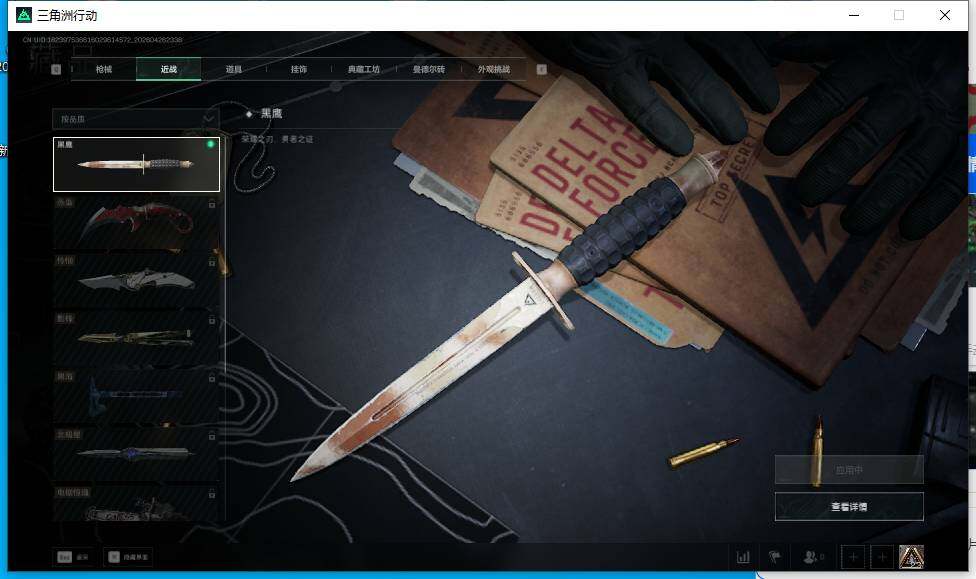Click the previous-tab Q key icon
The width and height of the screenshot is (976, 579).
[x=56, y=69]
